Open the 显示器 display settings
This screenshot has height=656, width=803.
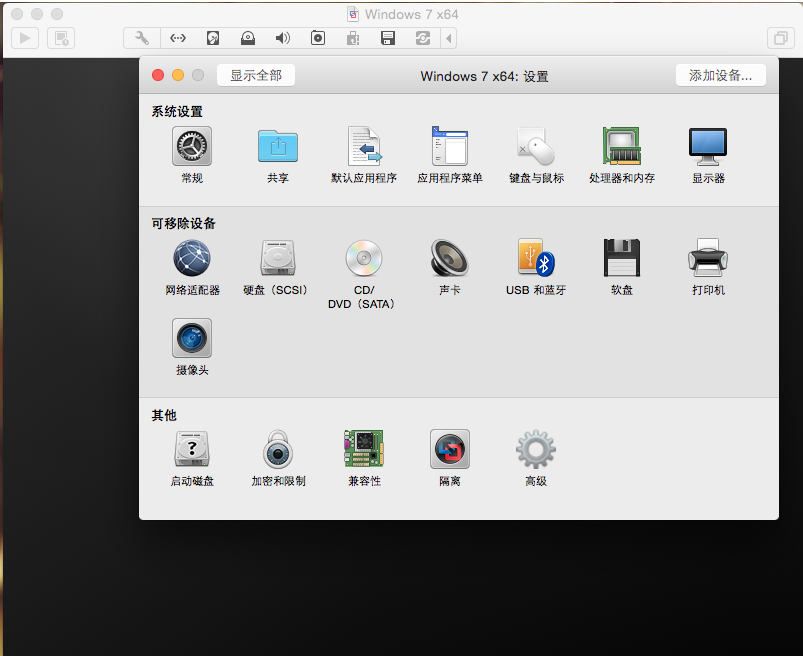[x=708, y=146]
